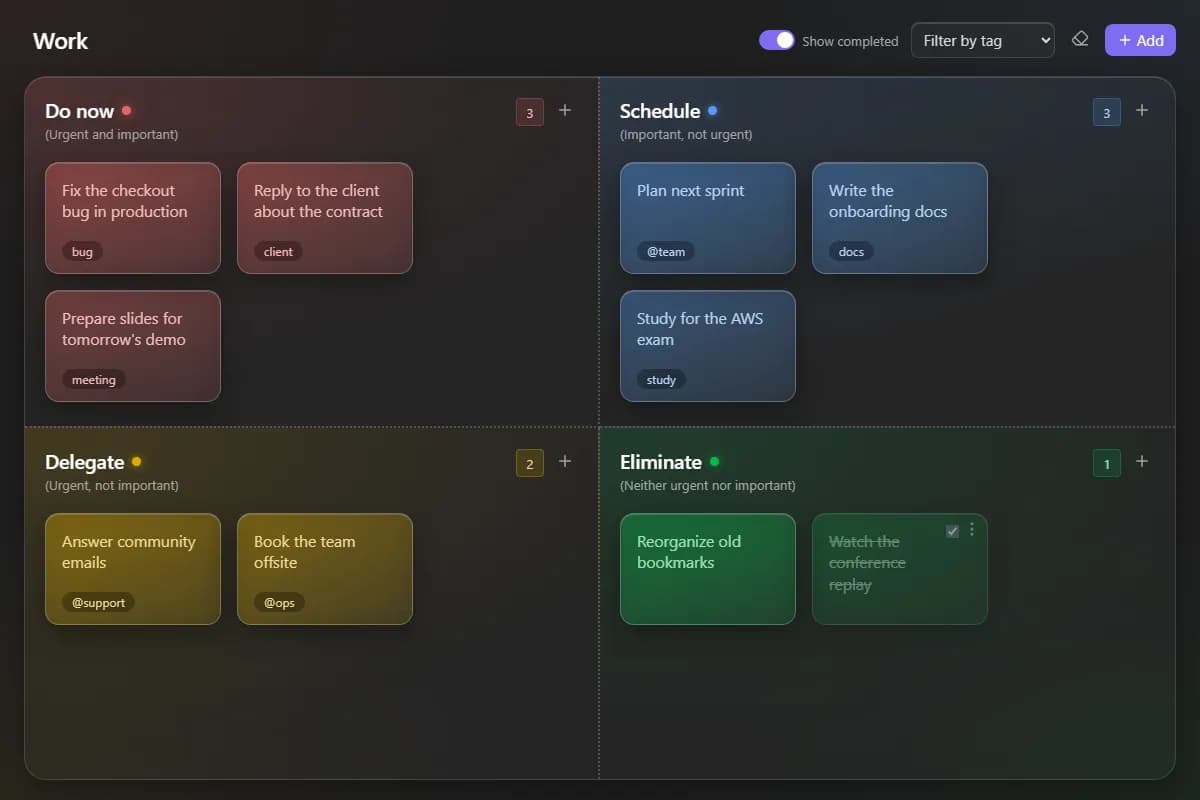Click the purple Add button
Screen dimensions: 1200x800
coord(1140,40)
